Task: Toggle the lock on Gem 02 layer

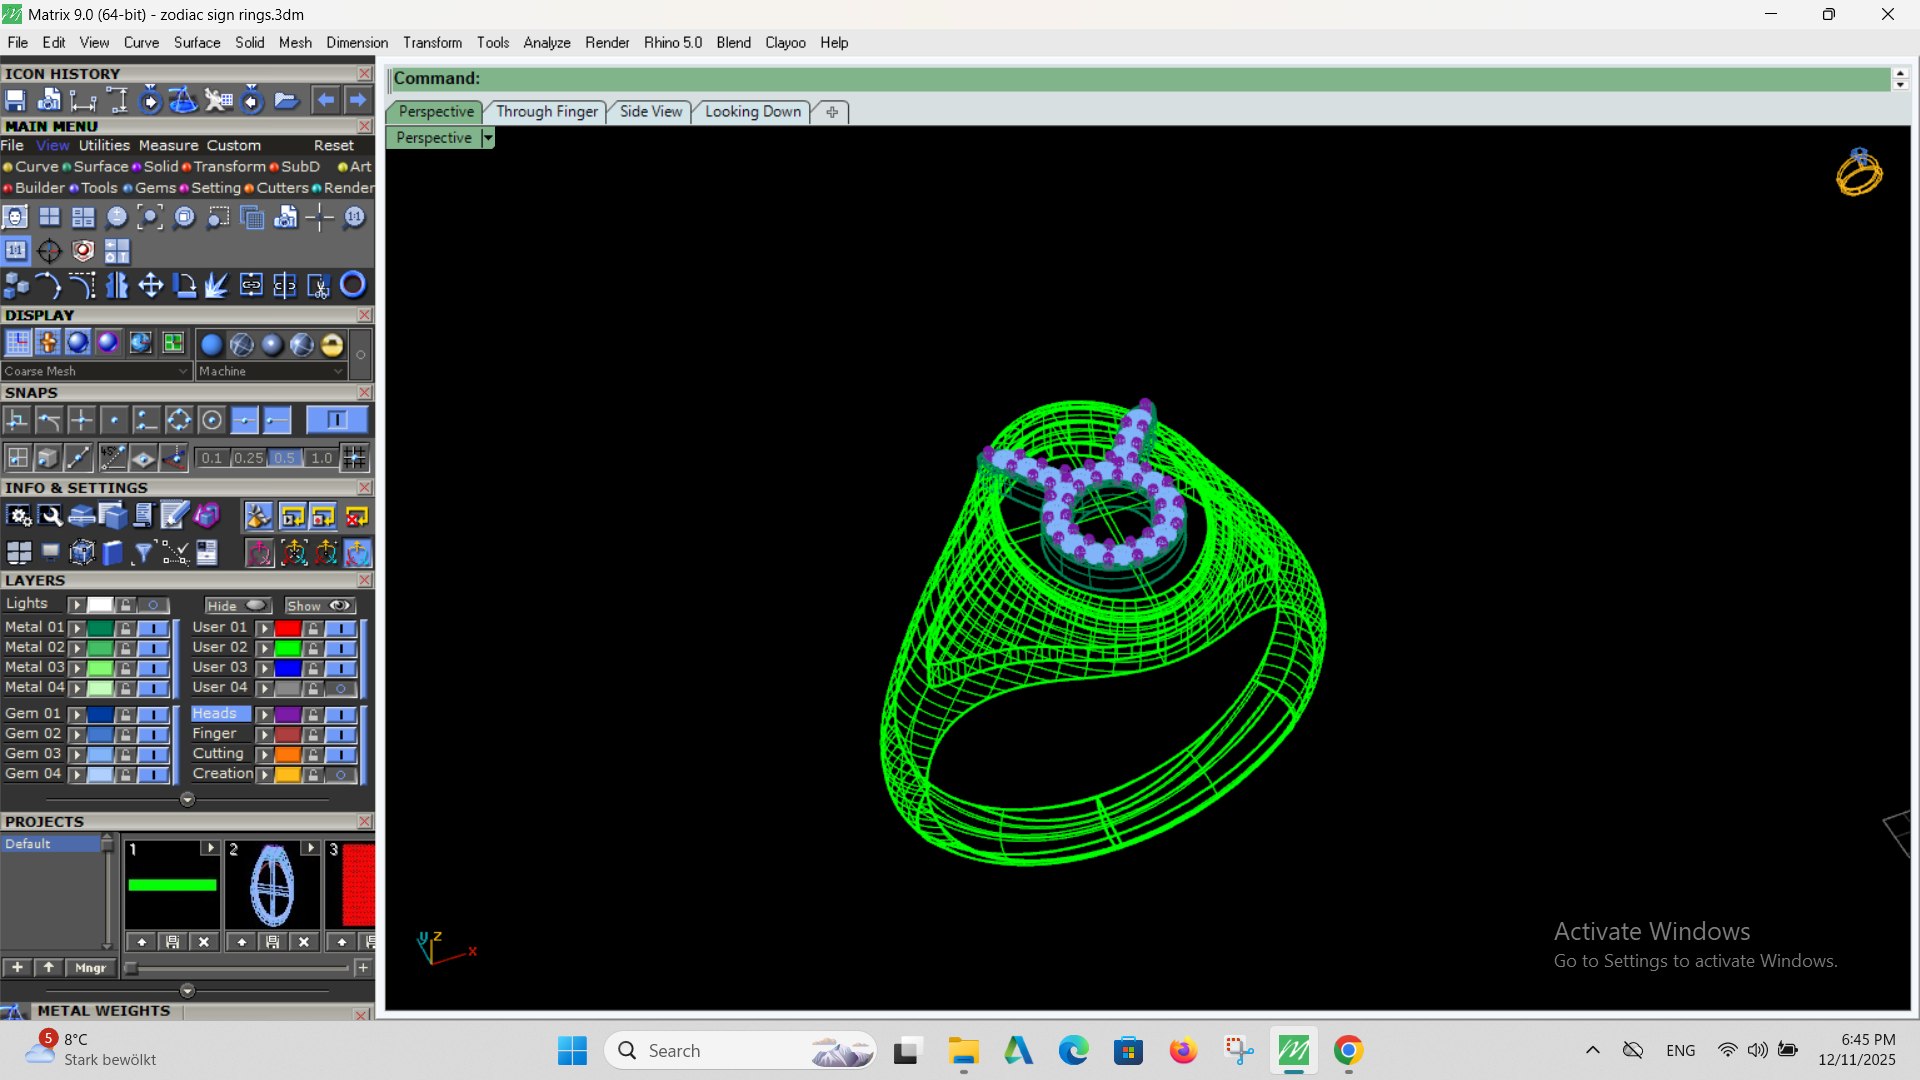Action: point(125,734)
